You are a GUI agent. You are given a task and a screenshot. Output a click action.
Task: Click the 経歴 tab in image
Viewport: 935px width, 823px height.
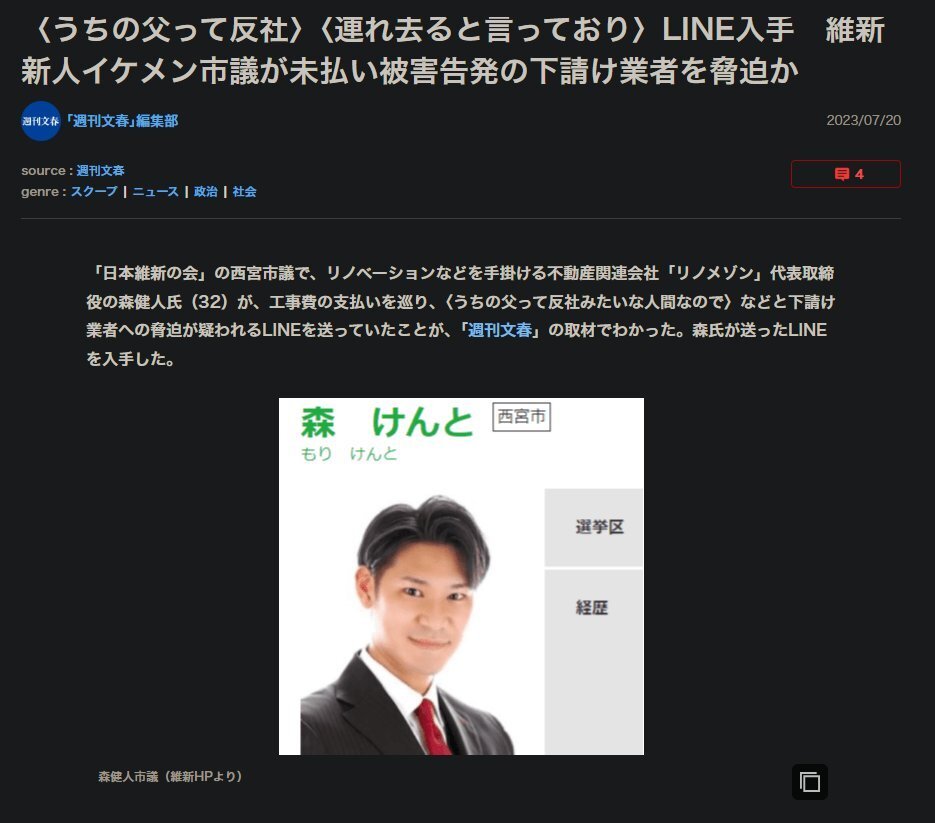(x=594, y=608)
